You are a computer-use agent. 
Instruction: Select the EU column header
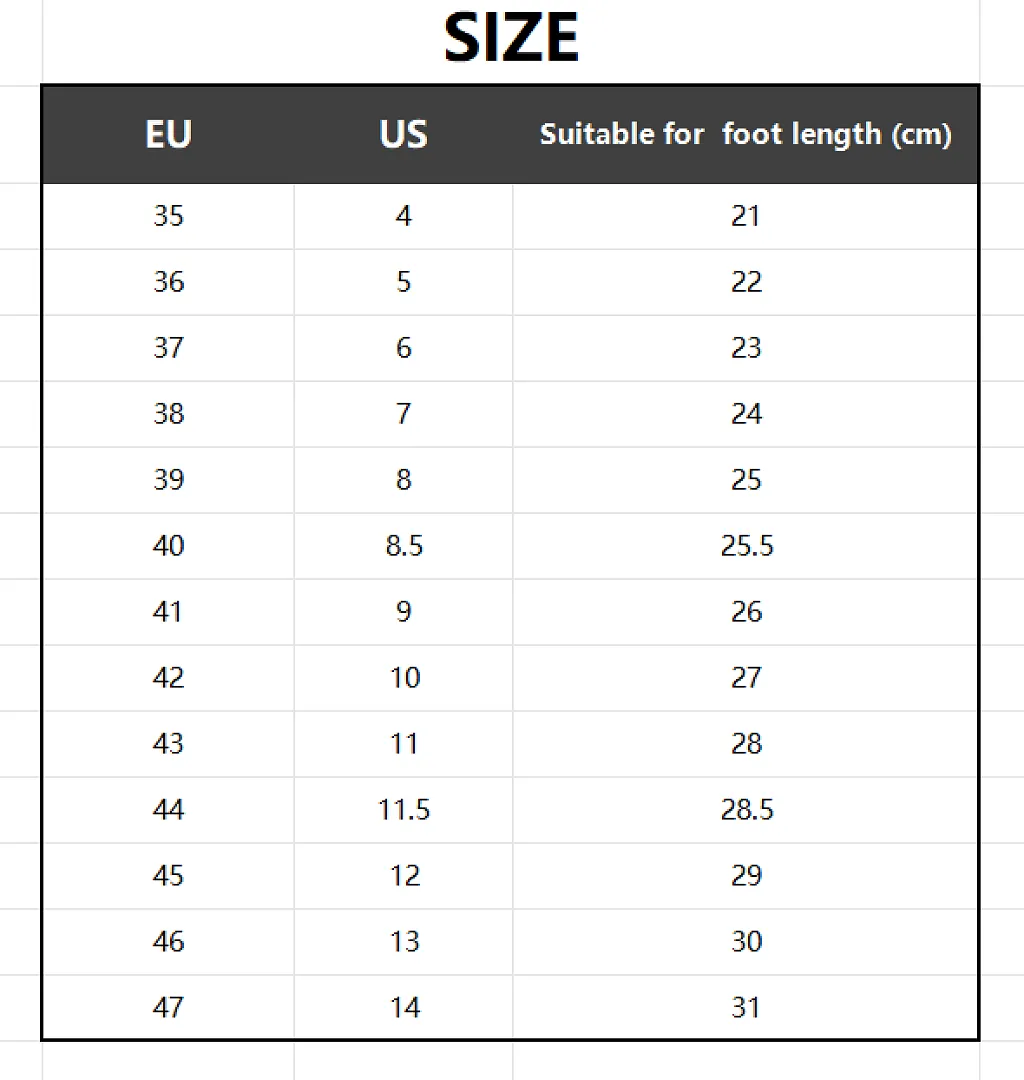click(169, 134)
